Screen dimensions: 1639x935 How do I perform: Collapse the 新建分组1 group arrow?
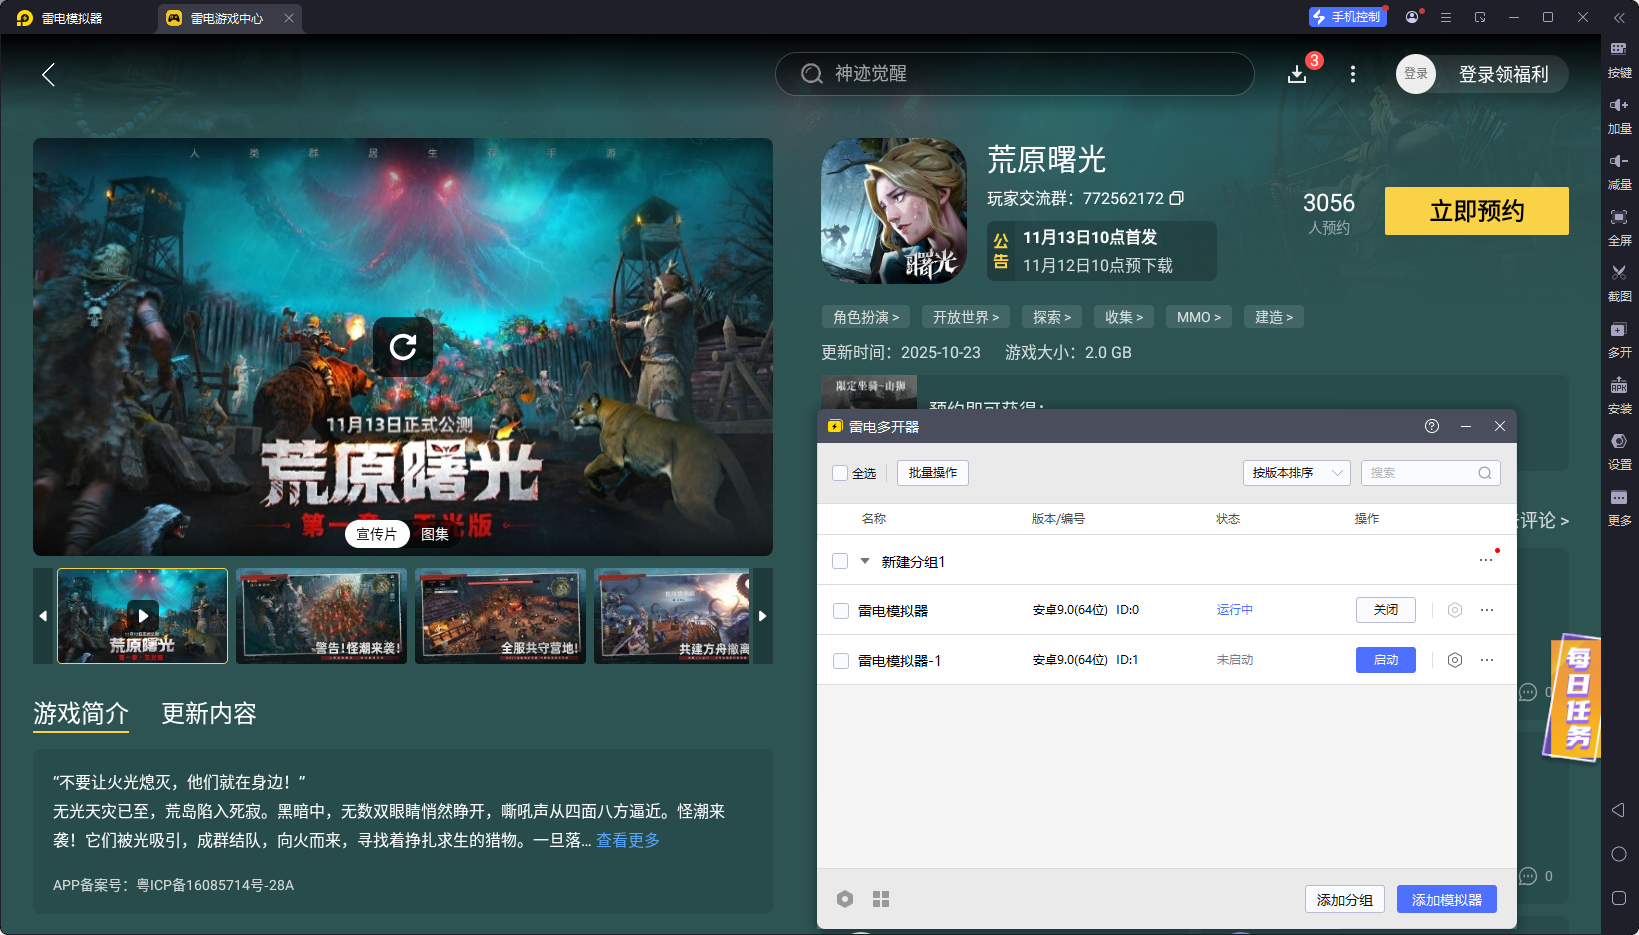(865, 561)
